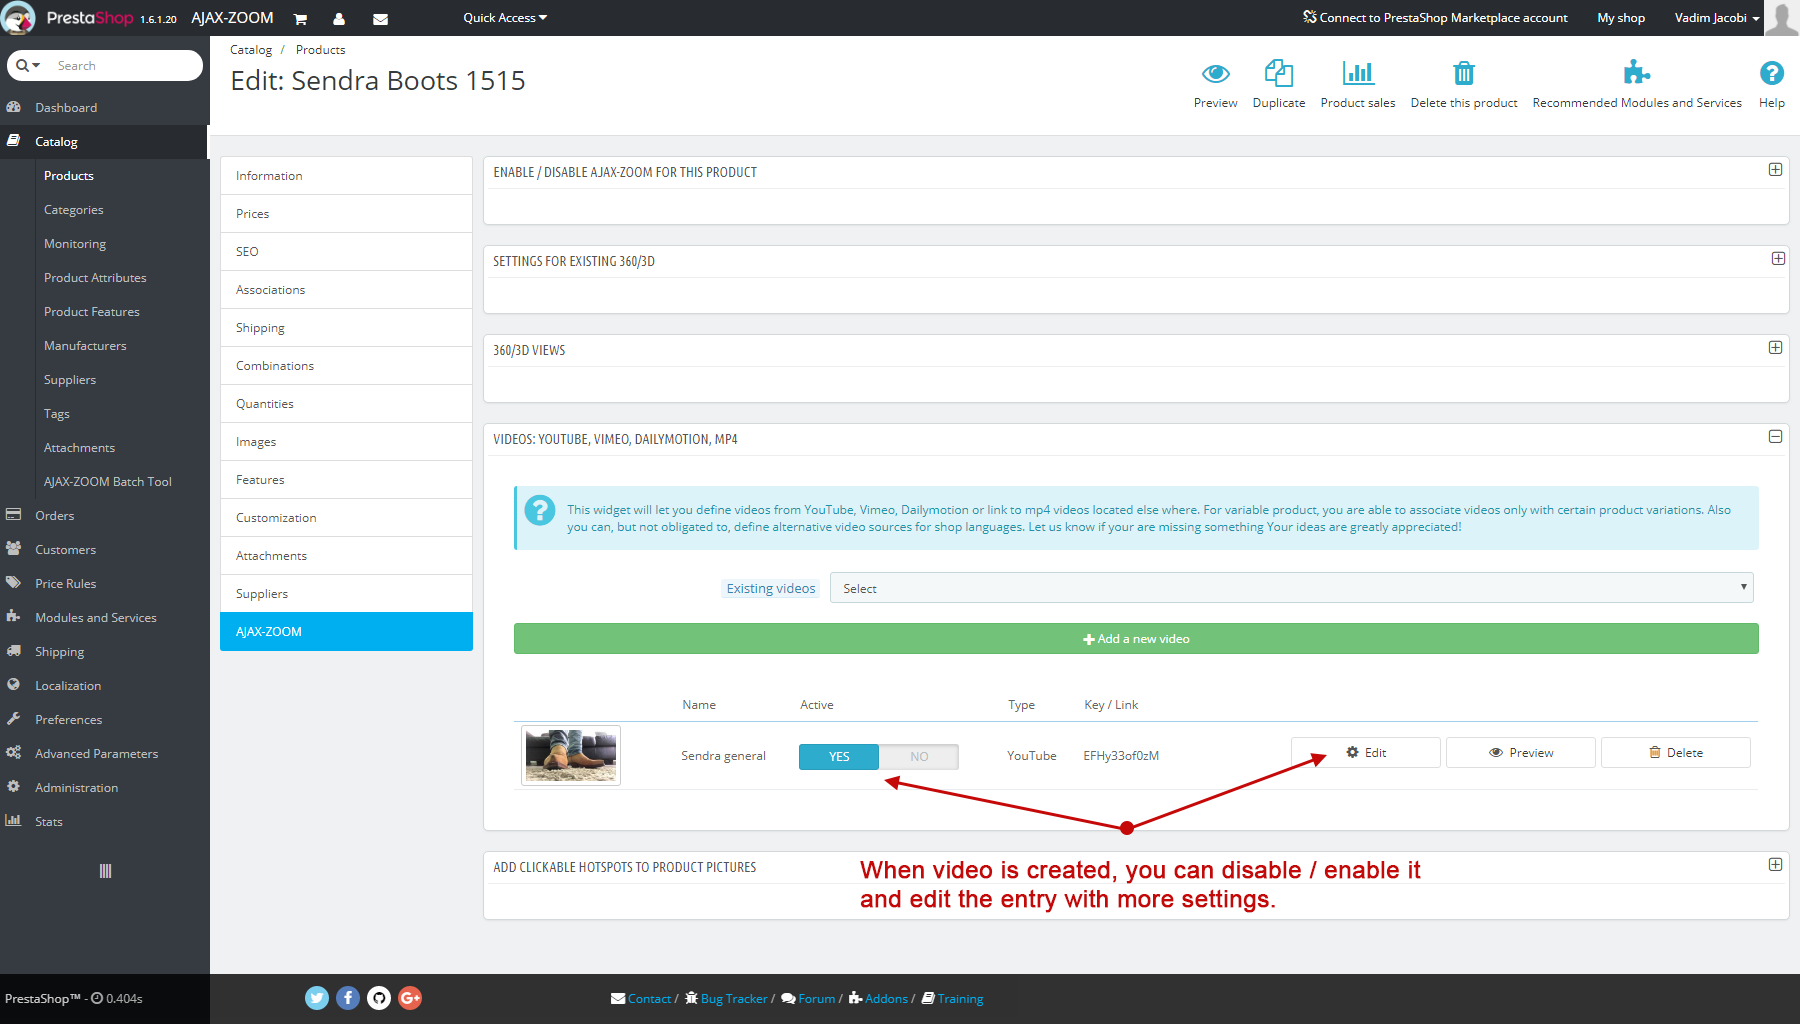
Task: Open Product sales chart icon
Action: (1358, 73)
